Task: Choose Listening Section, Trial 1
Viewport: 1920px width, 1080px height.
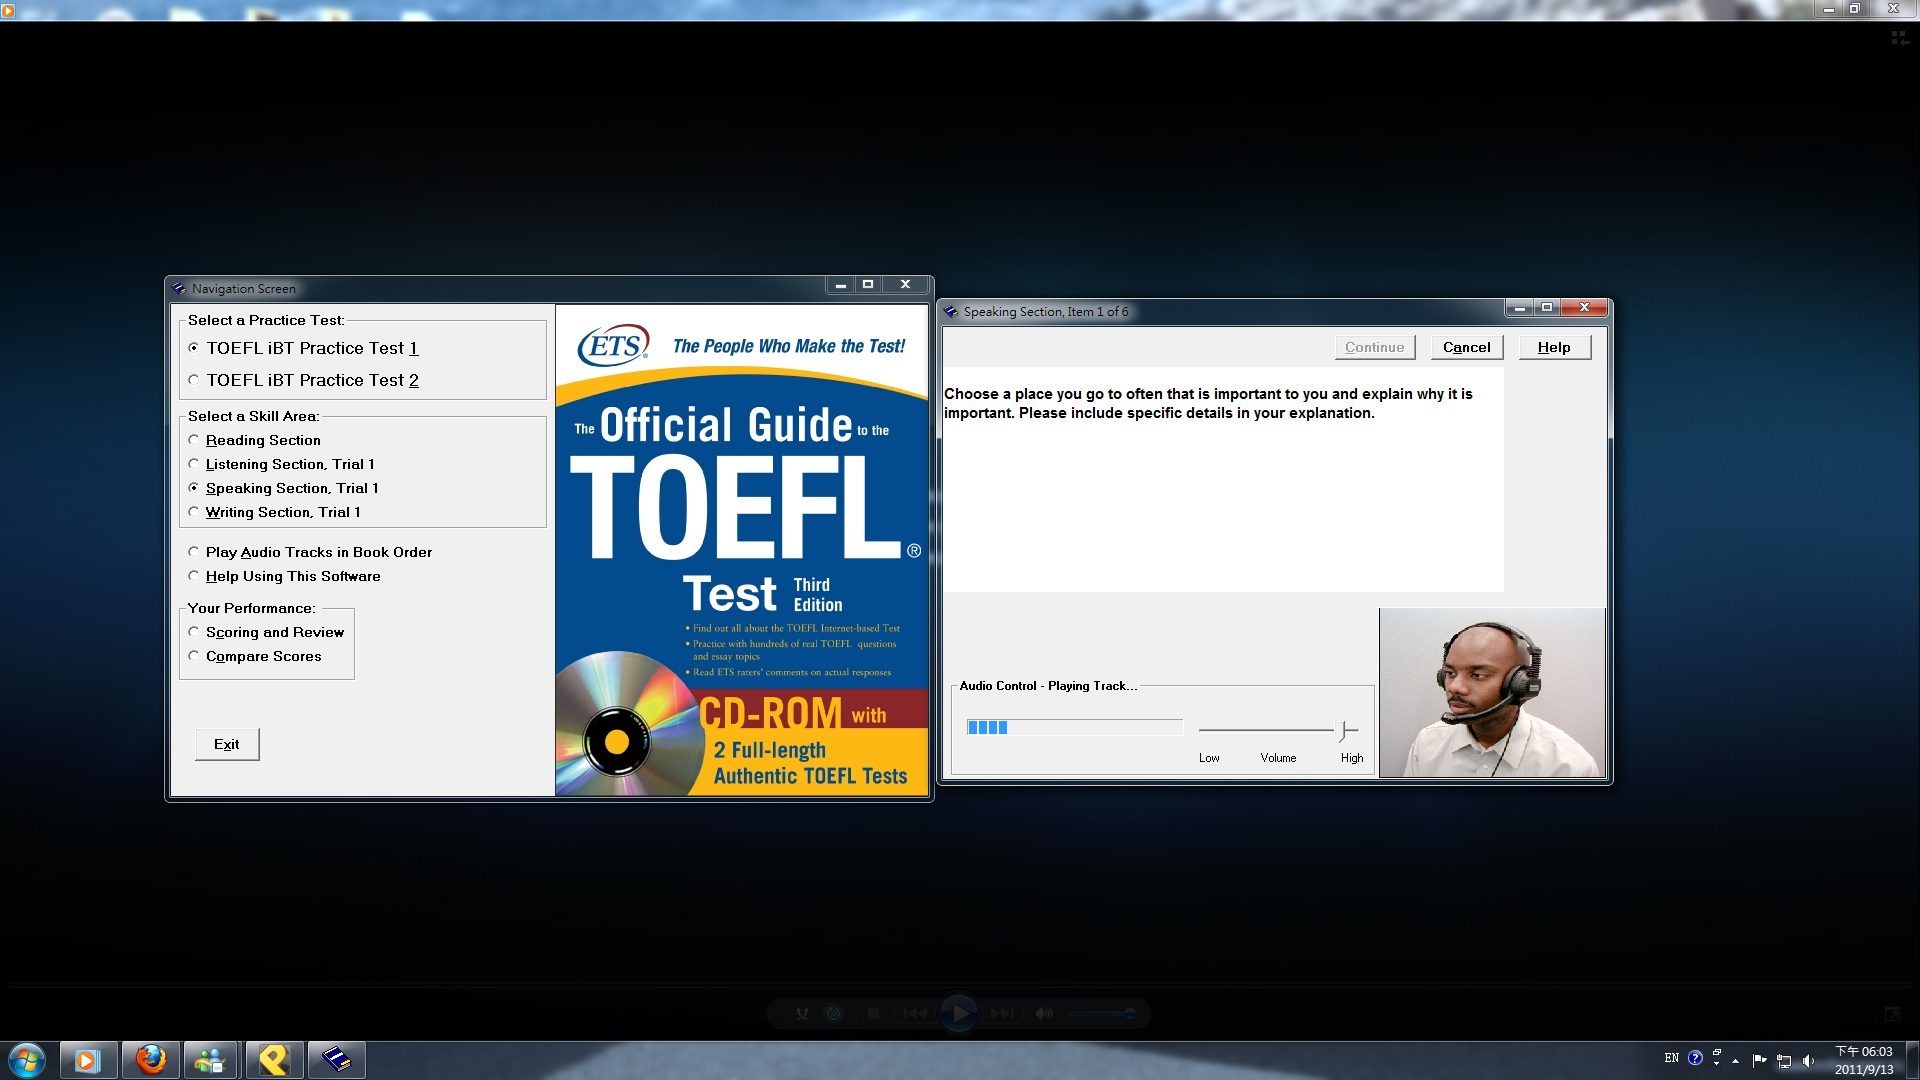Action: pyautogui.click(x=281, y=464)
